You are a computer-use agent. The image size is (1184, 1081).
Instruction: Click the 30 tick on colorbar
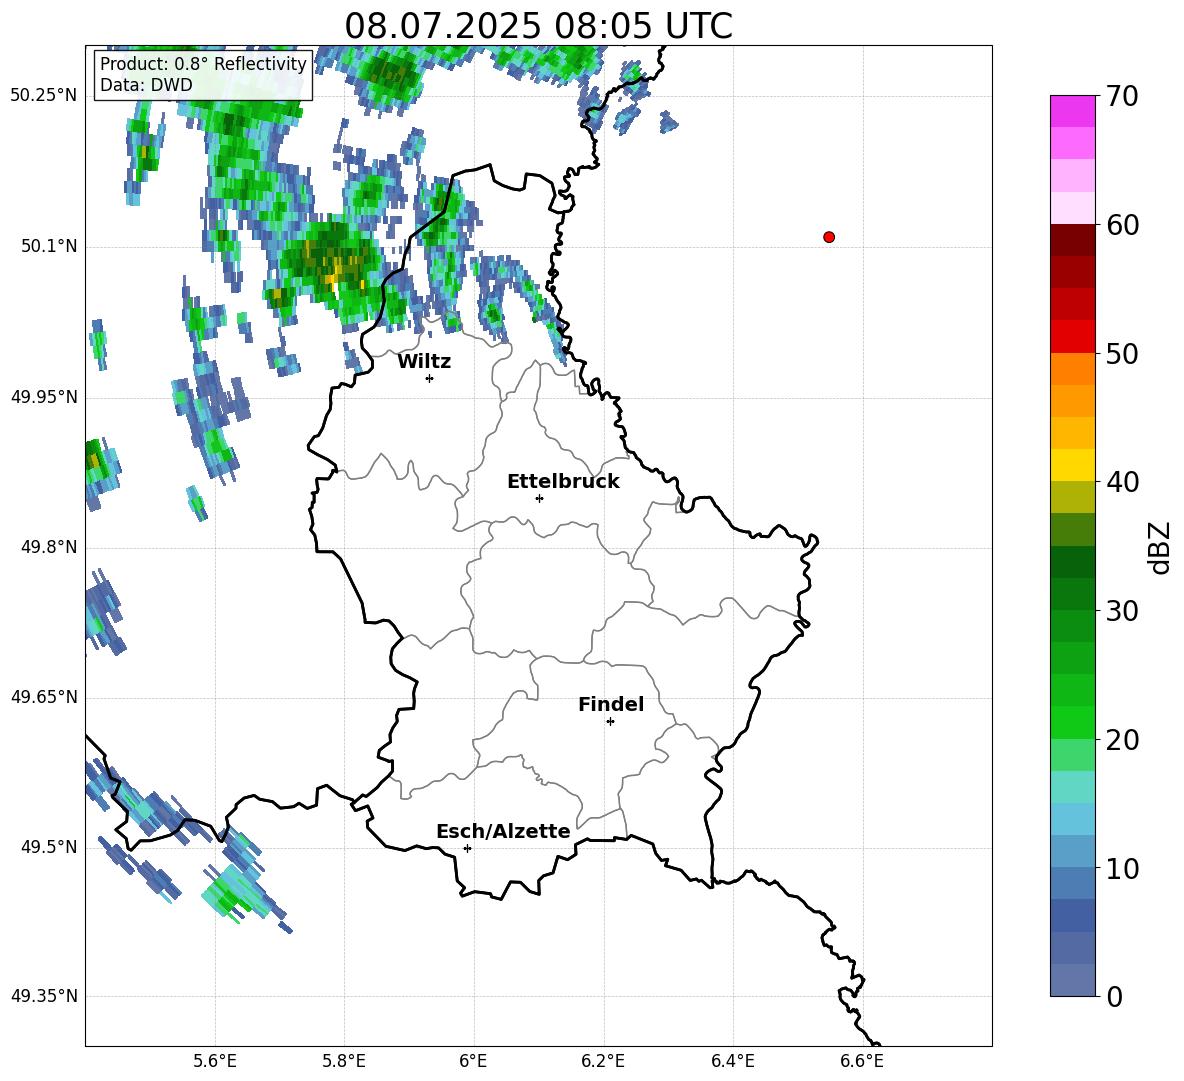[1122, 611]
